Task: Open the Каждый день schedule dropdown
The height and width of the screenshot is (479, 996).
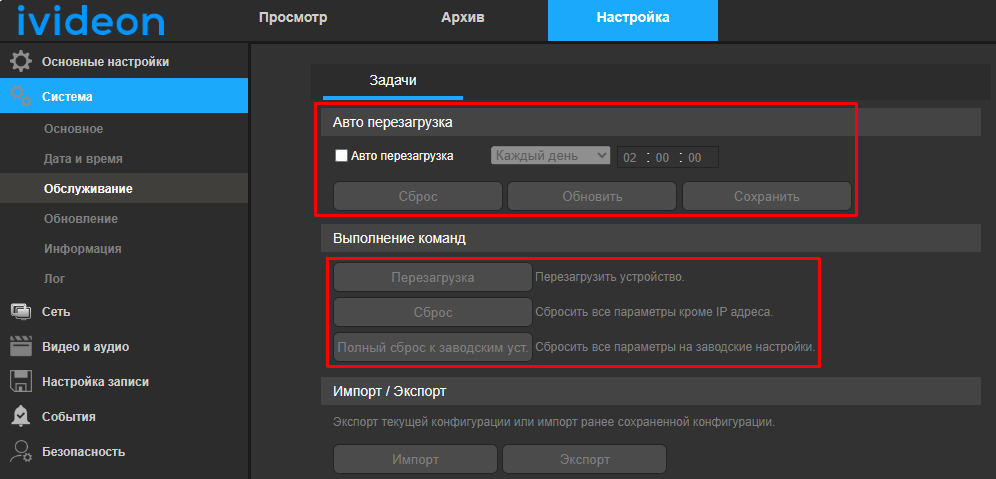Action: point(550,156)
